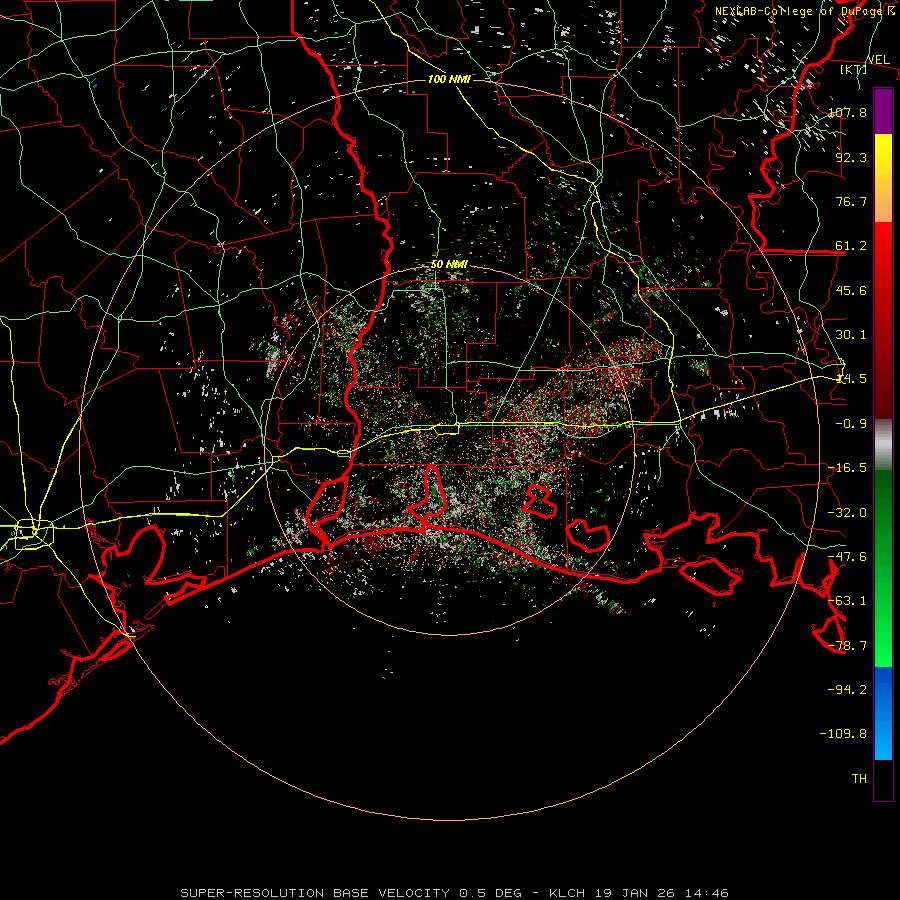
Task: Pick the blue segment of velocity scale
Action: [x=883, y=713]
